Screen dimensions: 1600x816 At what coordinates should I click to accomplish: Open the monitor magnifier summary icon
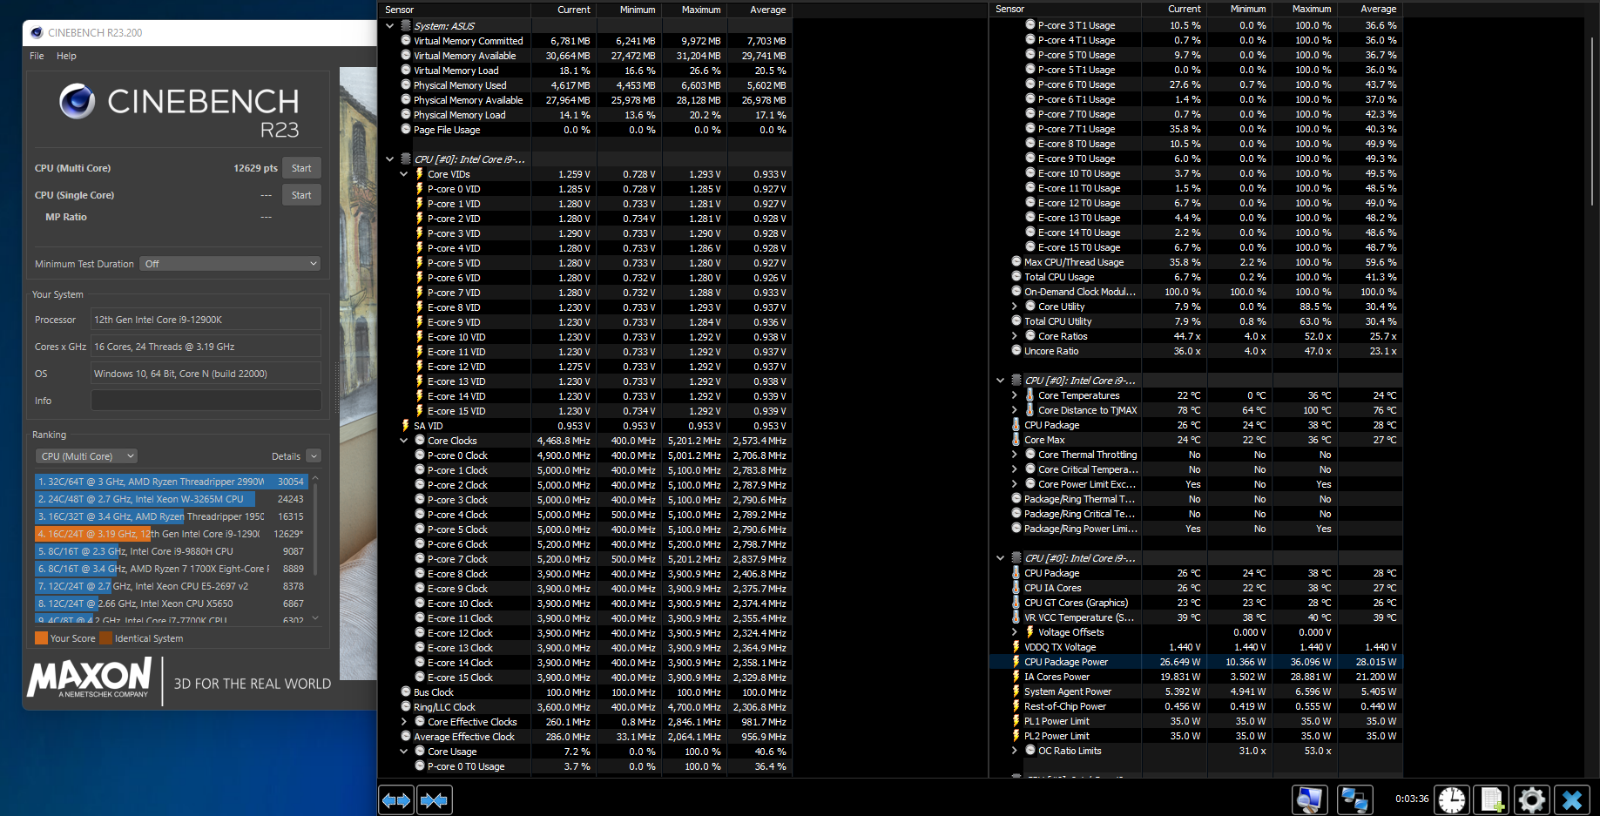point(1309,799)
